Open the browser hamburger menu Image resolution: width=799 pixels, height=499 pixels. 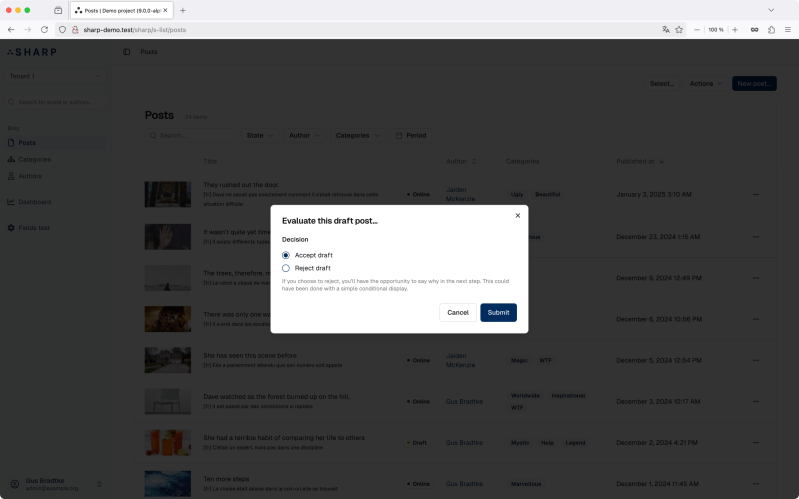(x=788, y=30)
